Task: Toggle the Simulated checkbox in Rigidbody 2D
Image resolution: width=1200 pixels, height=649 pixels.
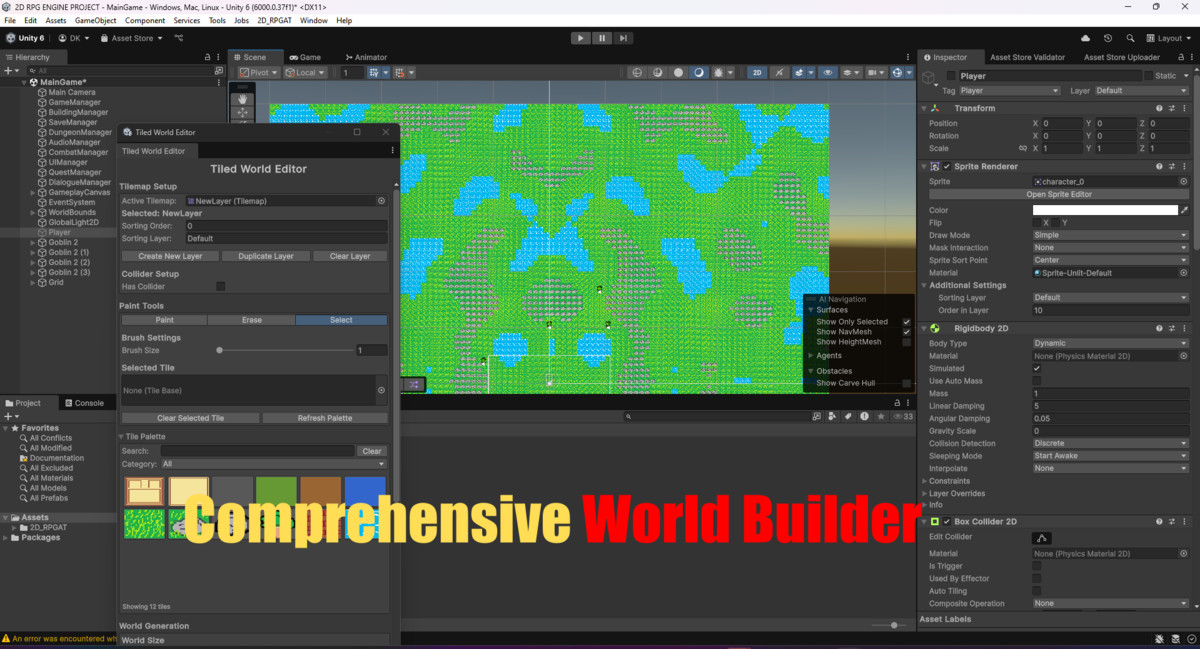Action: pos(1037,368)
